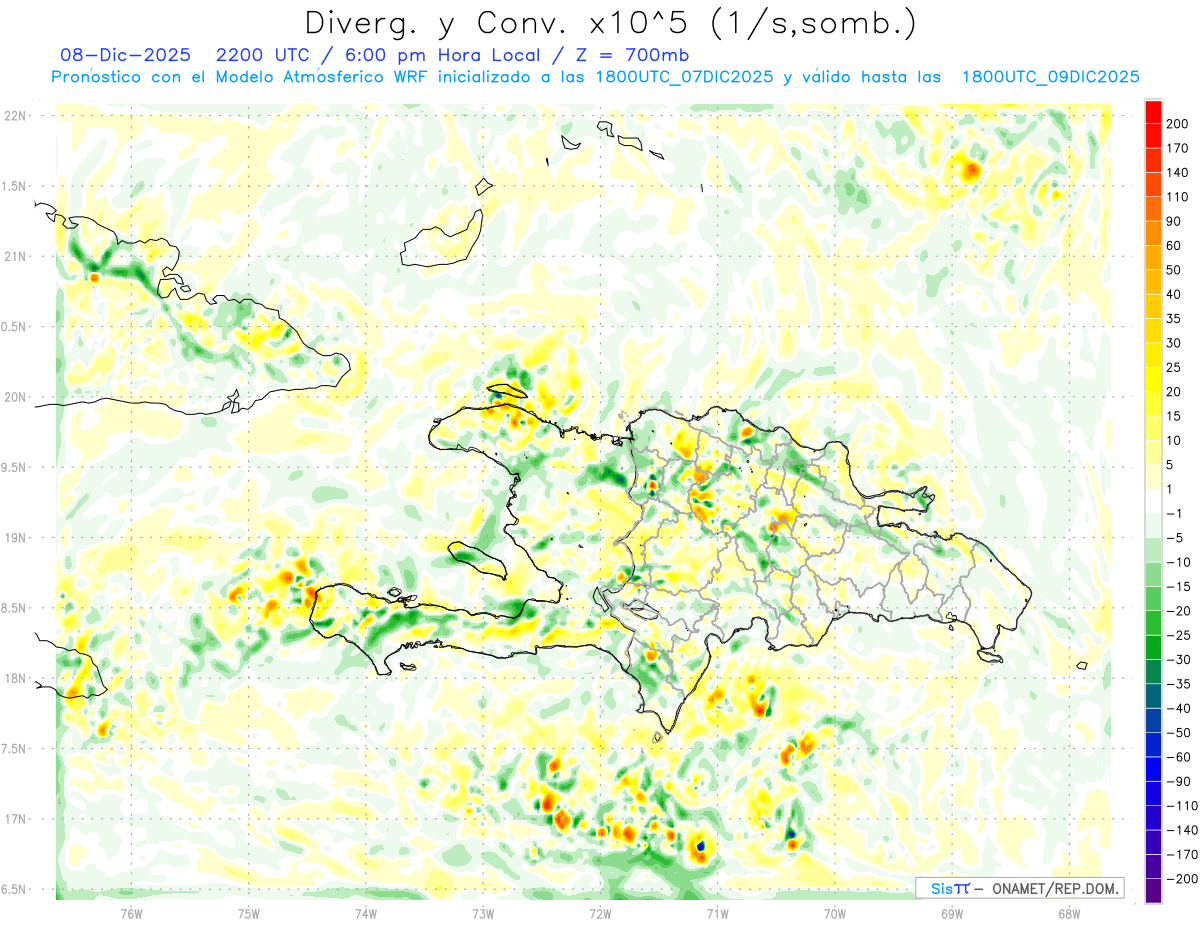Click the "8.5N" axis label
Image resolution: width=1200 pixels, height=927 pixels.
click(x=14, y=608)
